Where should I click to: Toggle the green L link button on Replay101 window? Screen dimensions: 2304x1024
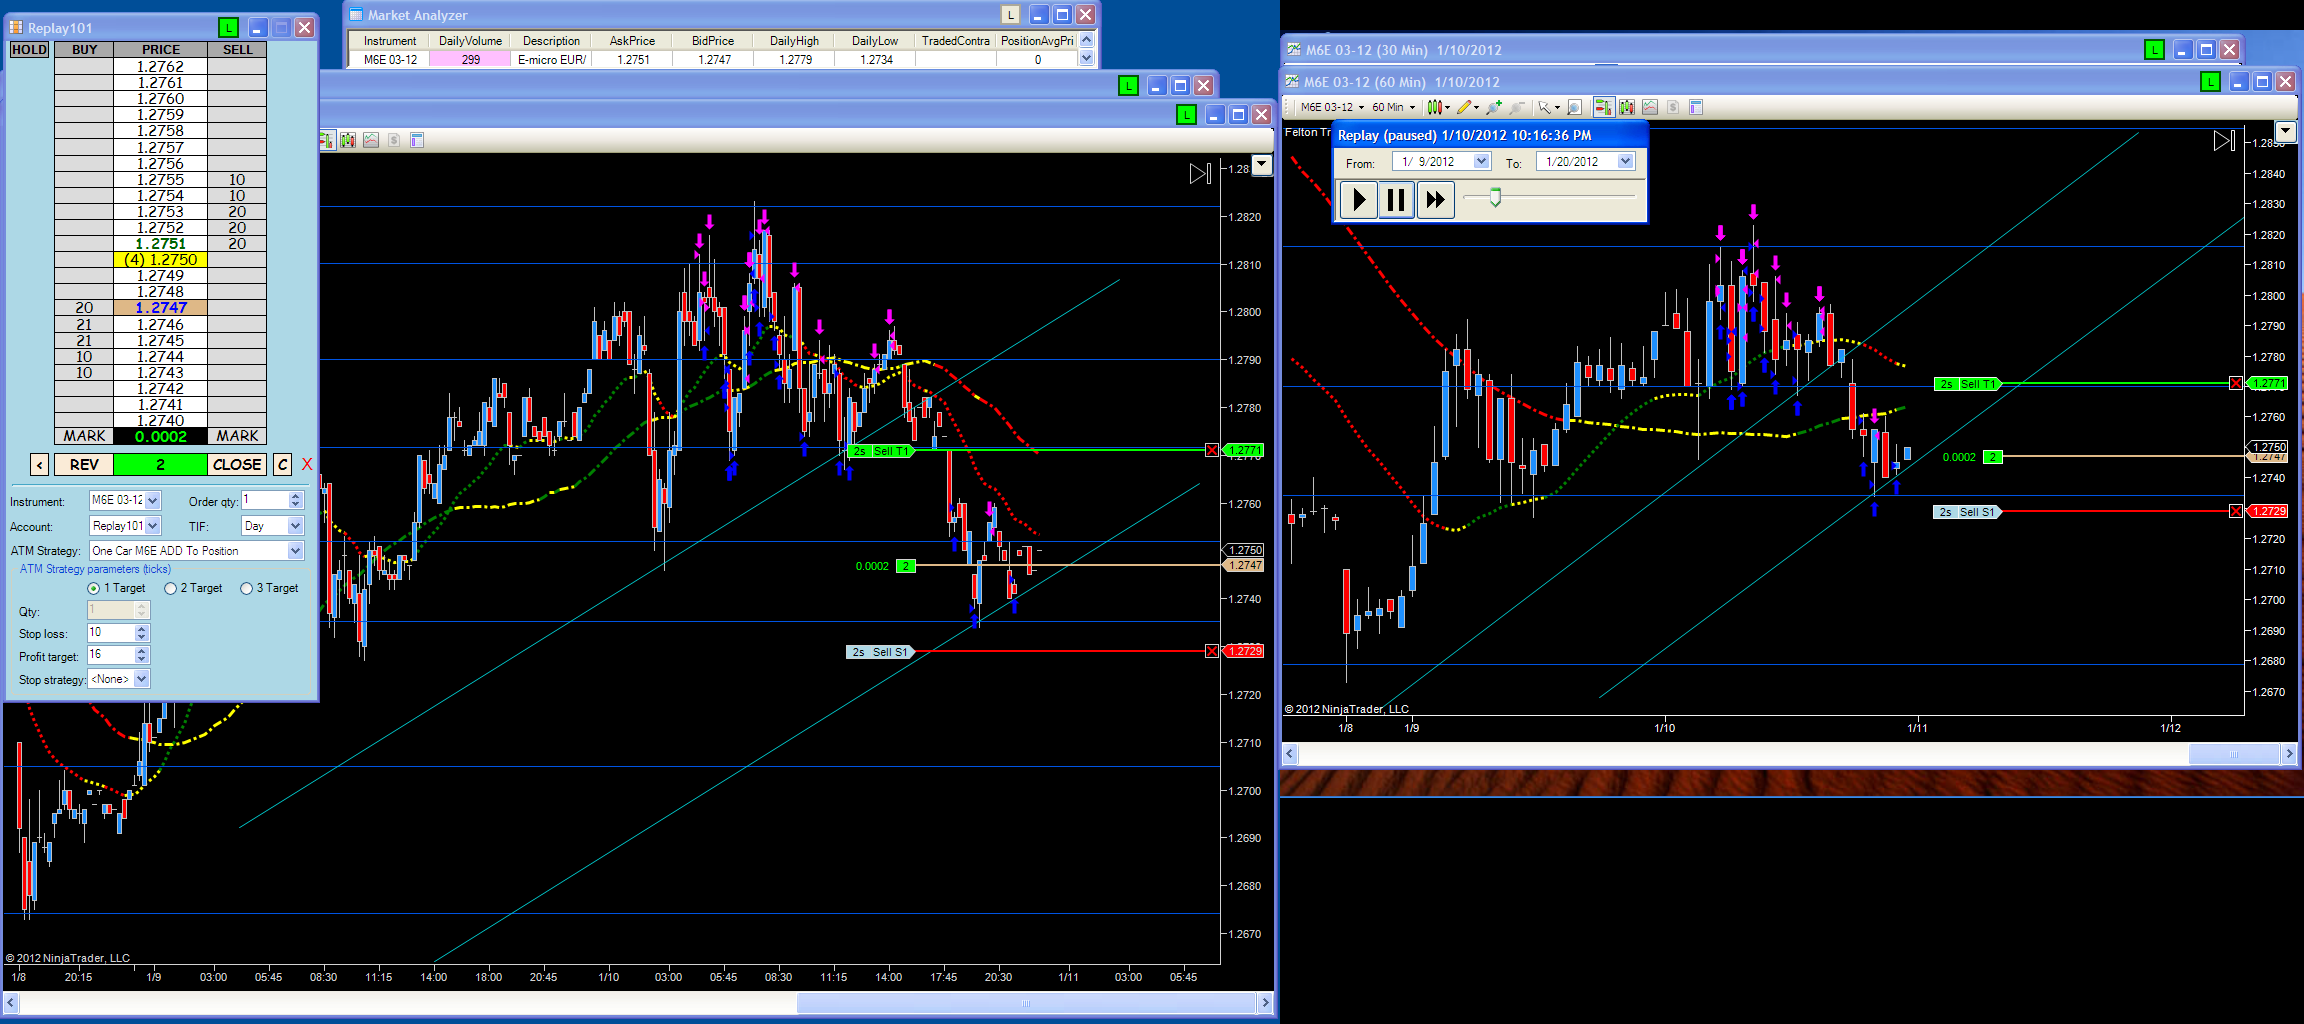click(228, 28)
